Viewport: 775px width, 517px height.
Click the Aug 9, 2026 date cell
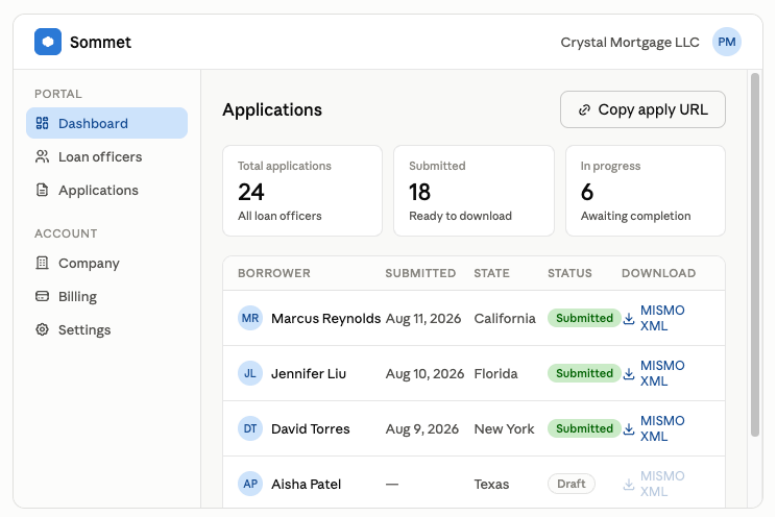[422, 429]
